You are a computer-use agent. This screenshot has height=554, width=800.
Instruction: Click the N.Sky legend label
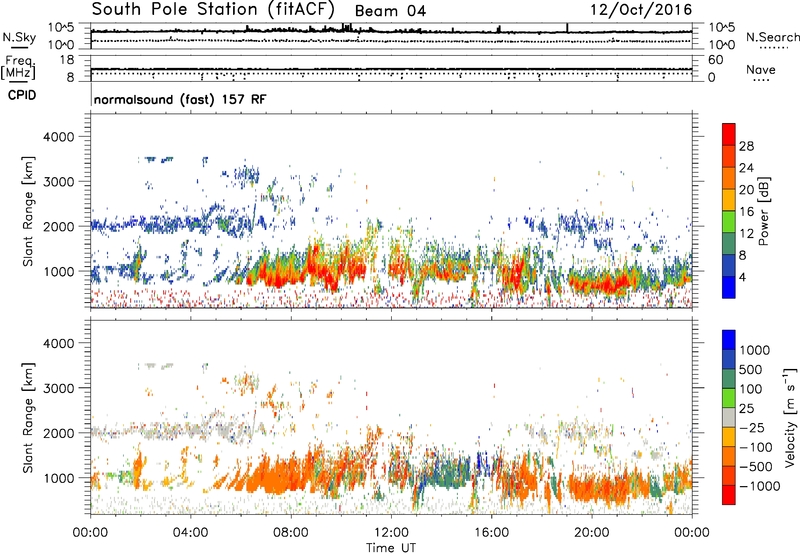click(19, 37)
